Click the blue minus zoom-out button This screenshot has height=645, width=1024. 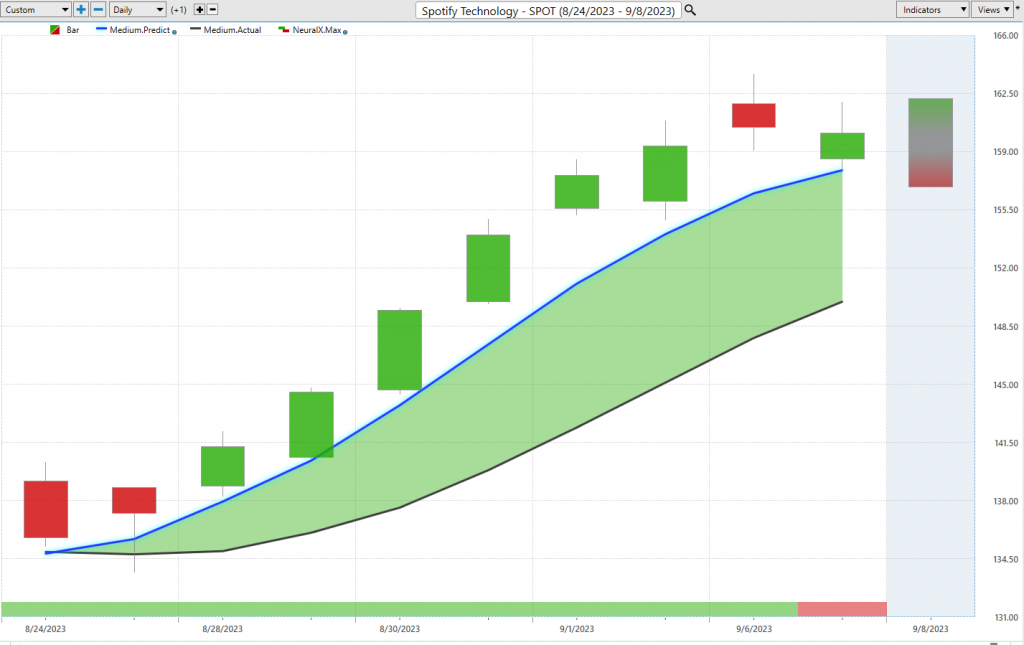click(98, 10)
